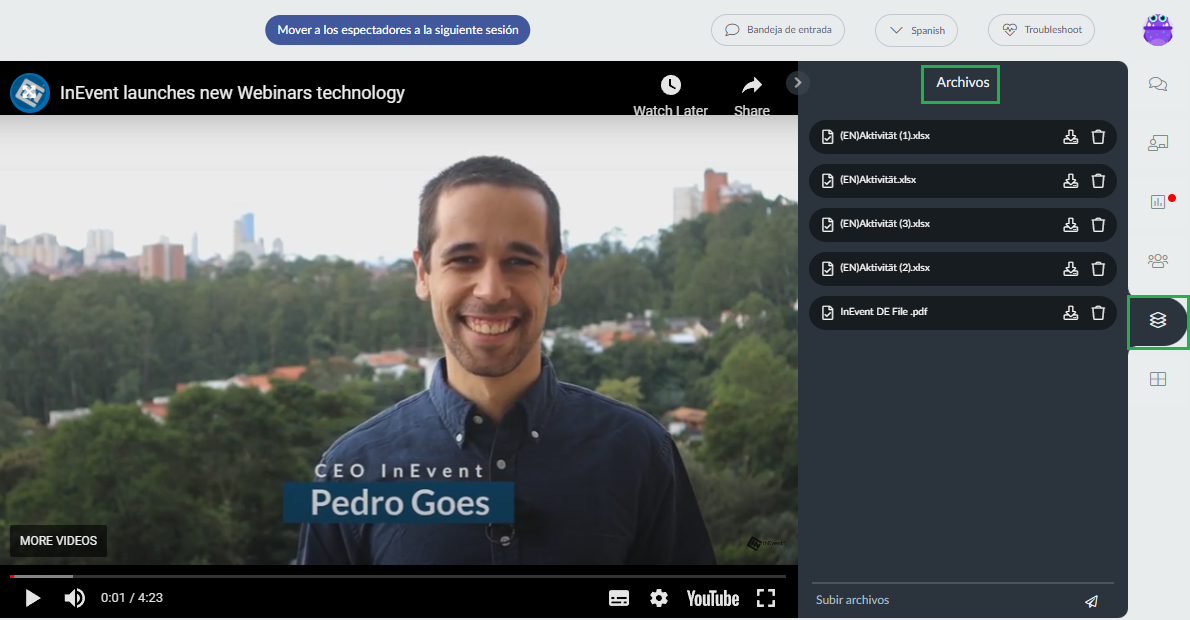The image size is (1190, 620).
Task: Open the grid layout icon in sidebar
Action: (1157, 379)
